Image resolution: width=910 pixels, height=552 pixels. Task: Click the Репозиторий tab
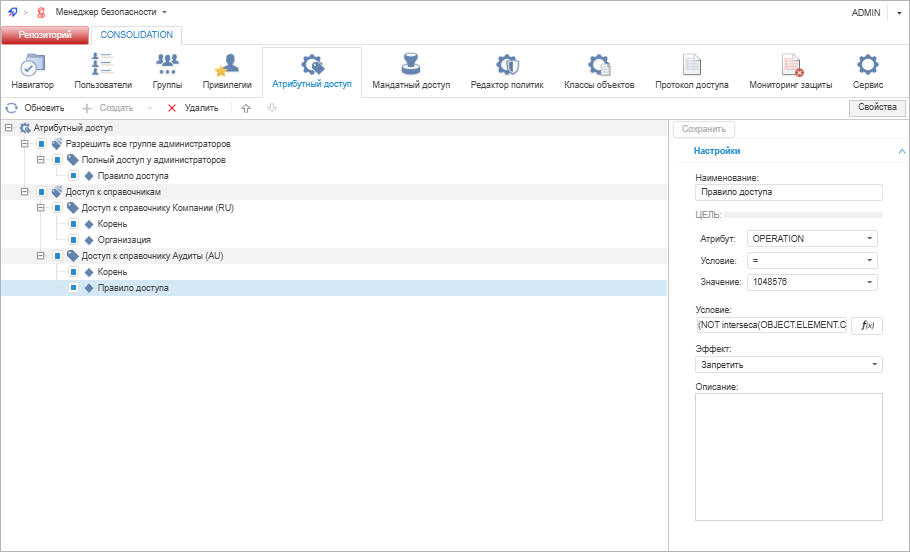[44, 35]
